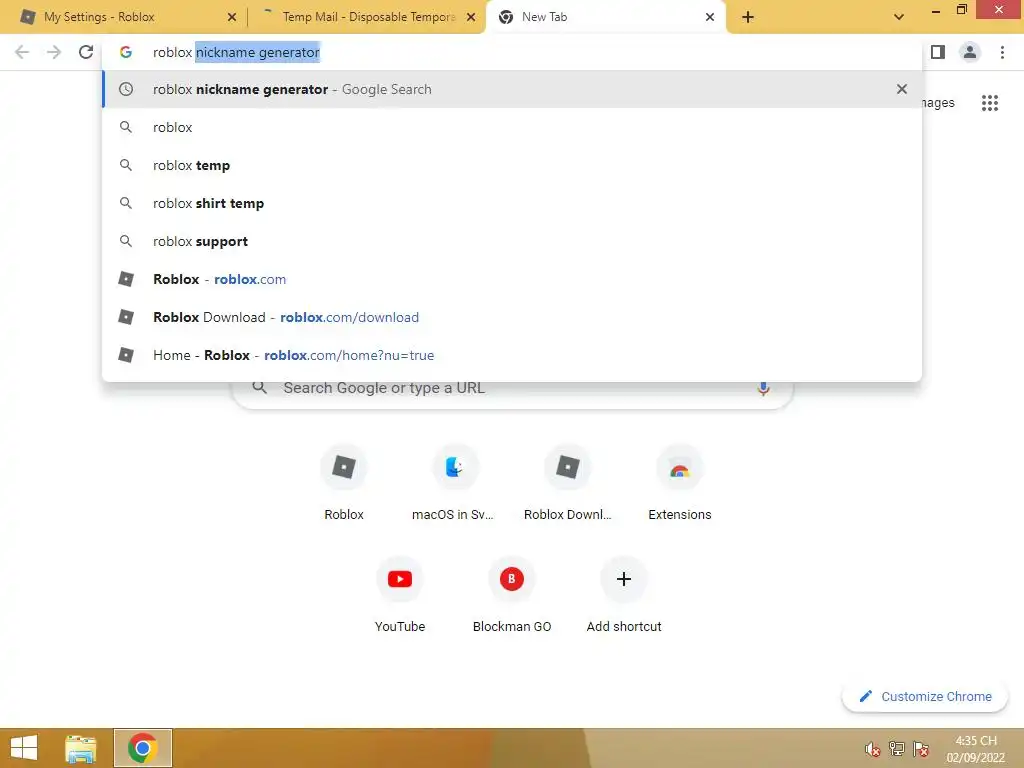This screenshot has width=1024, height=768.
Task: Remove the roblox nickname generator suggestion
Action: point(902,89)
